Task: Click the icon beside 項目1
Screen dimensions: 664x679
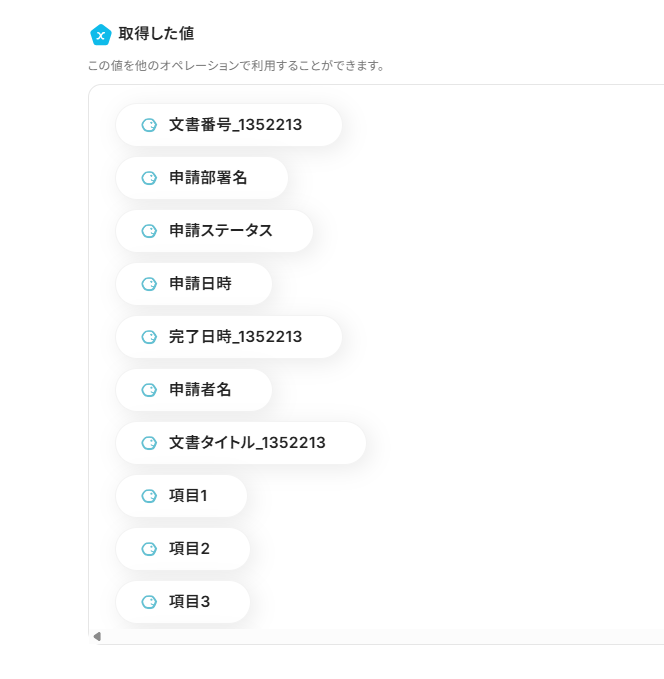Action: [149, 496]
